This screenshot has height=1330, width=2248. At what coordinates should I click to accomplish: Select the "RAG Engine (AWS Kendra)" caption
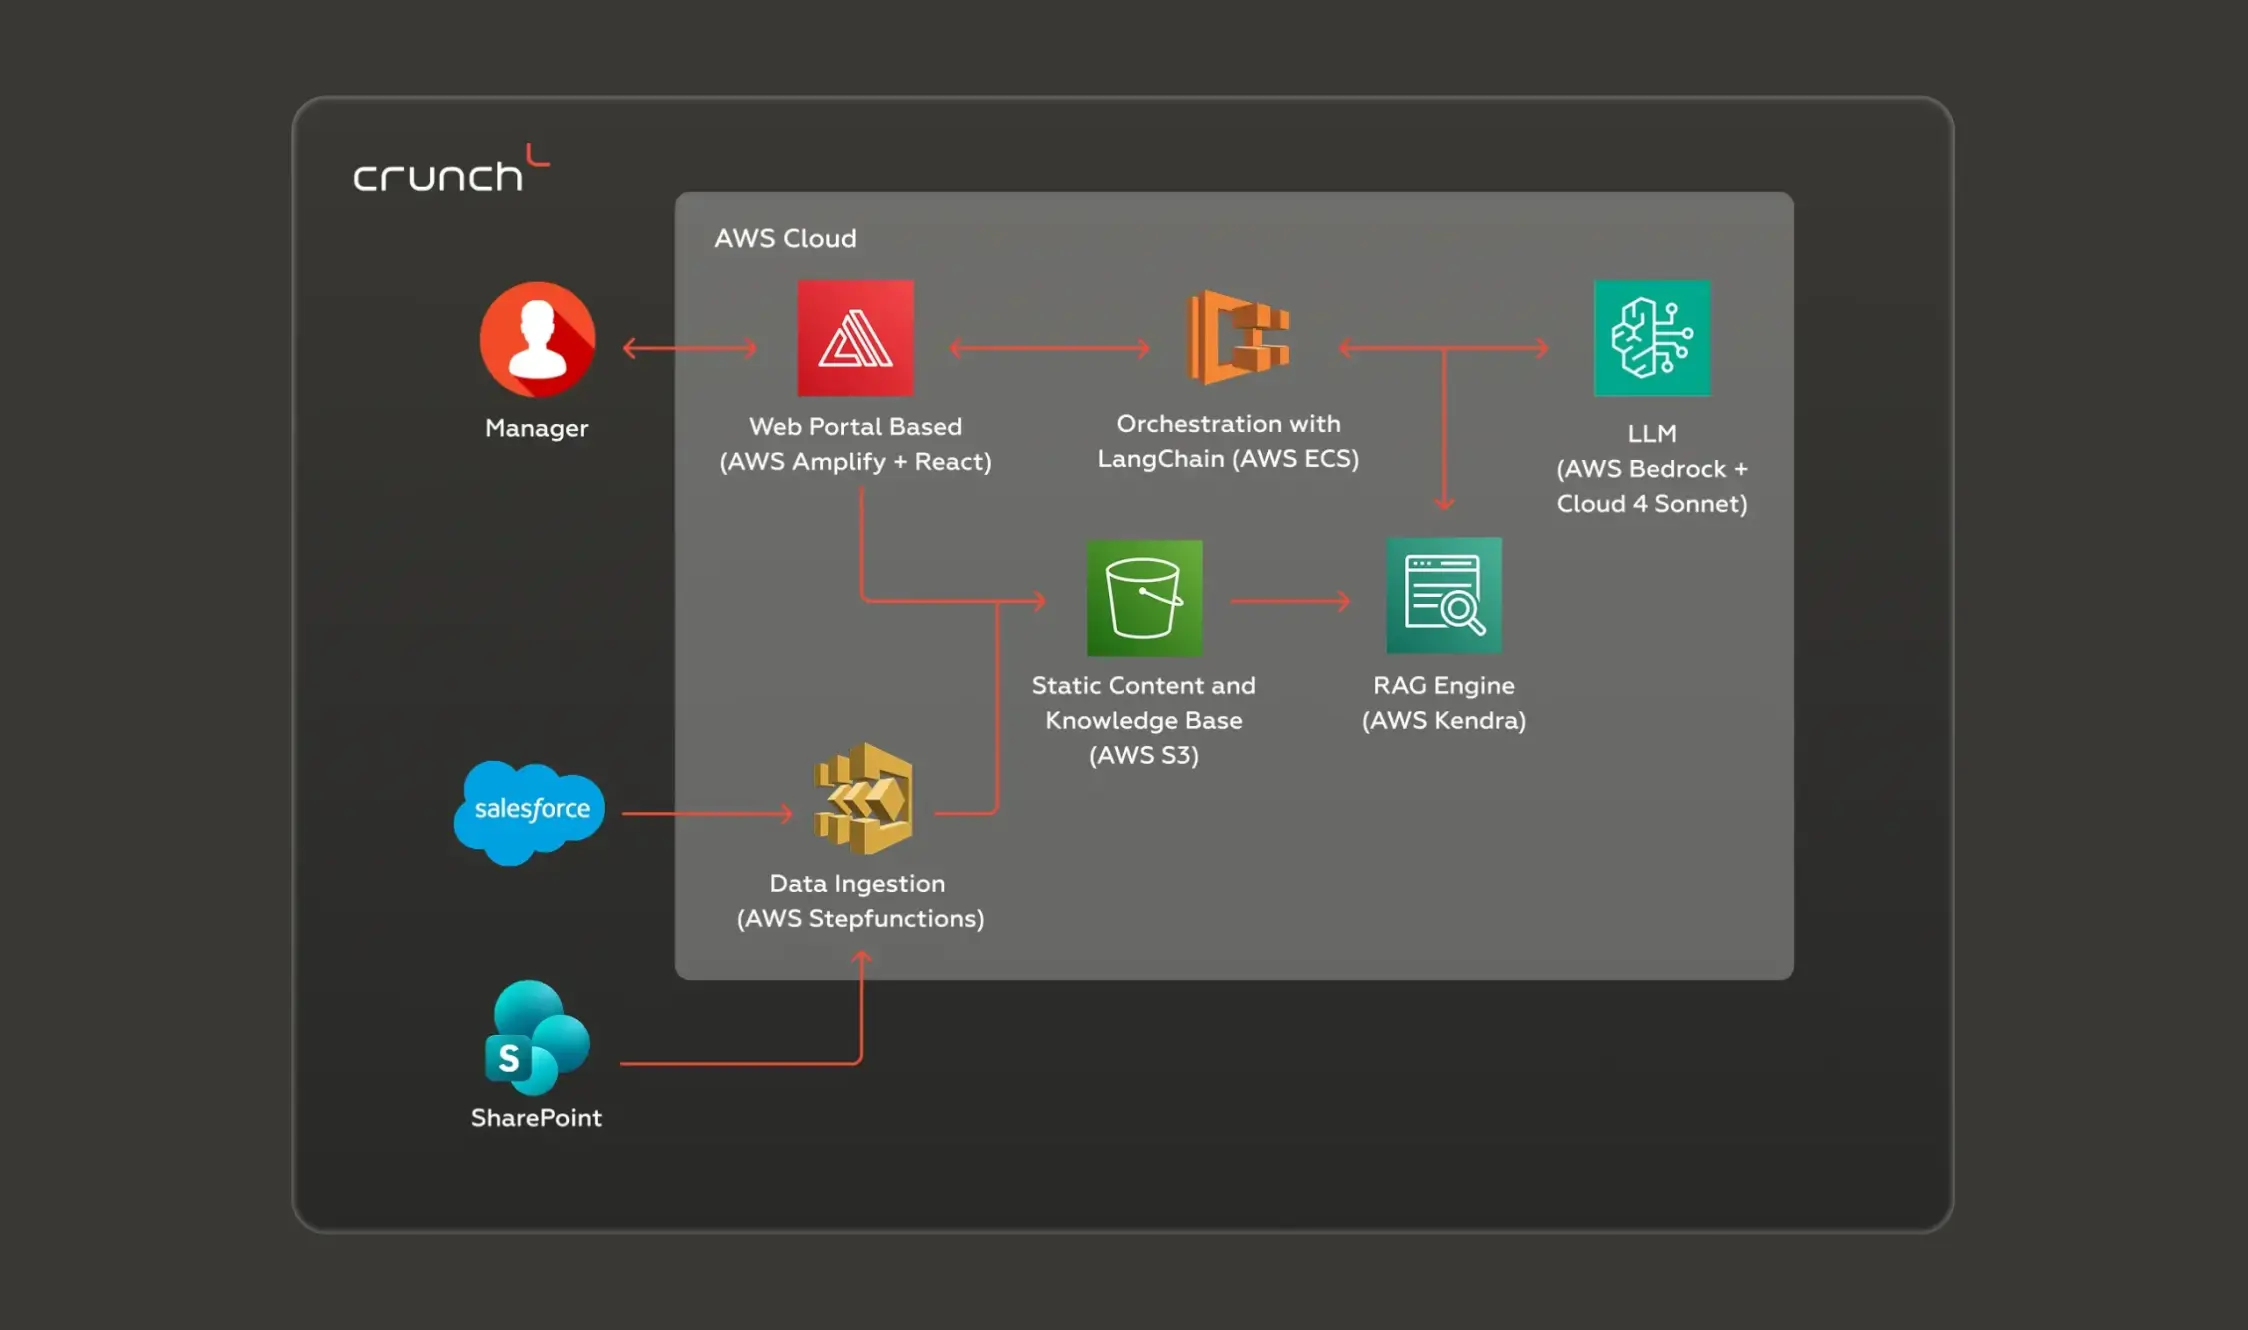(x=1443, y=703)
